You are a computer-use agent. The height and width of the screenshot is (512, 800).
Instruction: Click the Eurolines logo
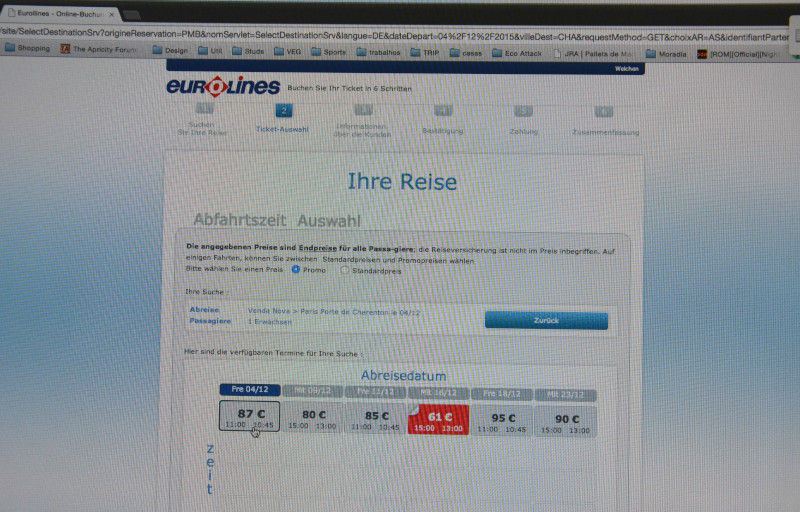point(223,86)
